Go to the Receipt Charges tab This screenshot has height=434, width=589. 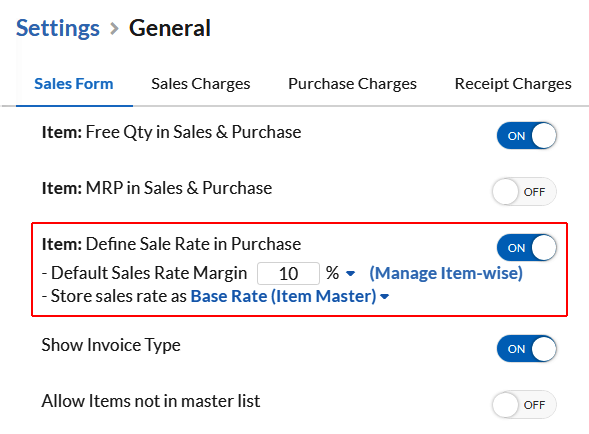[x=513, y=84]
